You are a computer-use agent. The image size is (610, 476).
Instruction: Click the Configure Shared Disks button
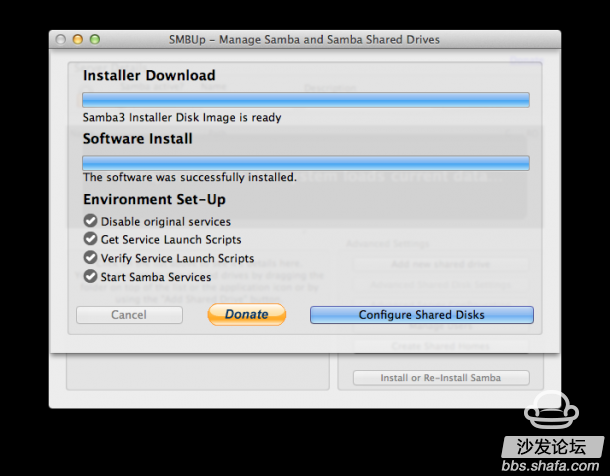click(422, 315)
